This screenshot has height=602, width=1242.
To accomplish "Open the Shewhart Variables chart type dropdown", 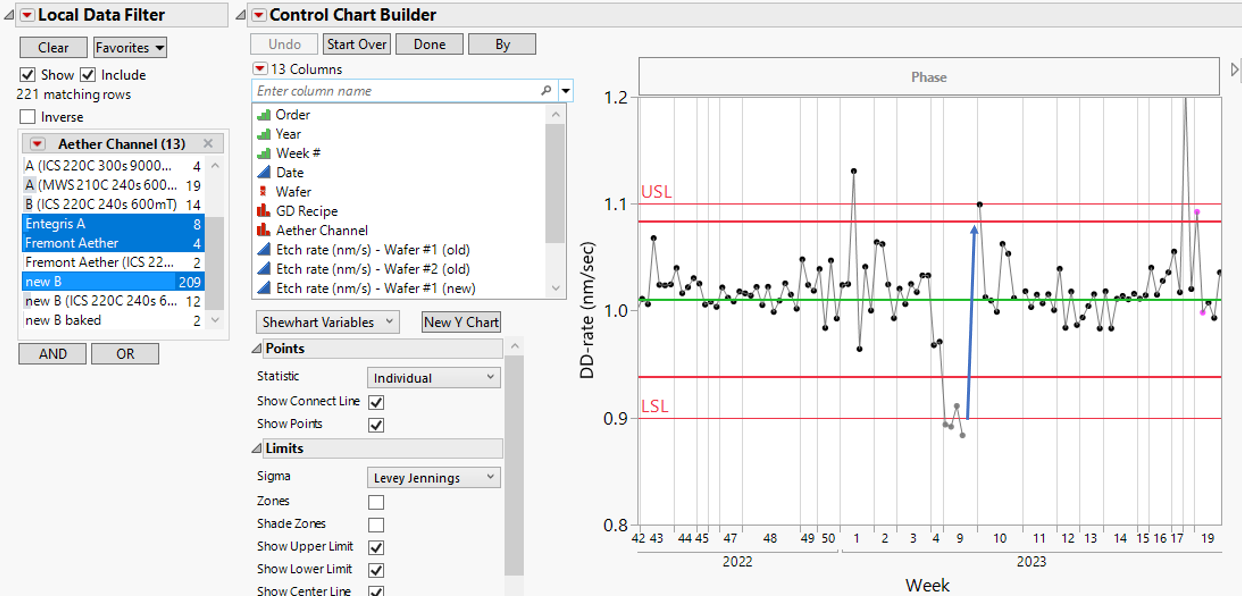I will [327, 321].
